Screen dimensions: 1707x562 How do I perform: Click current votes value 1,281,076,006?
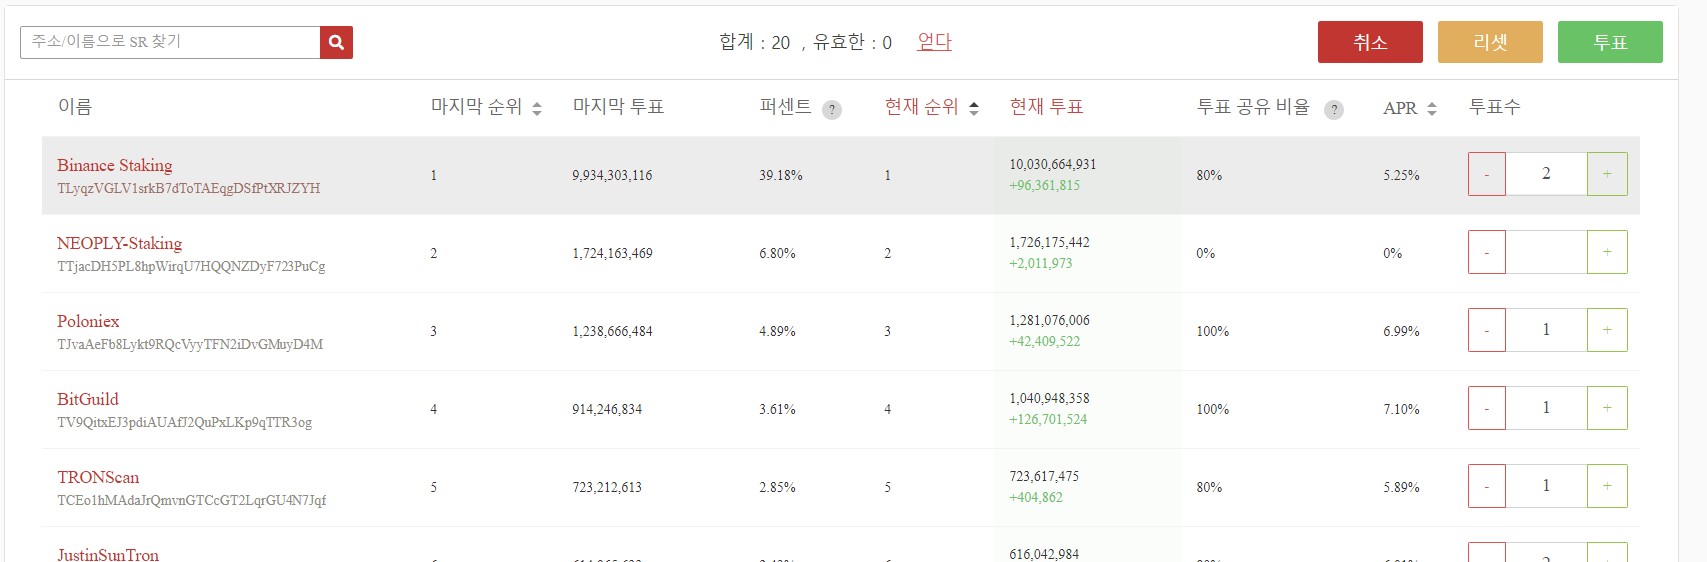(x=1050, y=320)
